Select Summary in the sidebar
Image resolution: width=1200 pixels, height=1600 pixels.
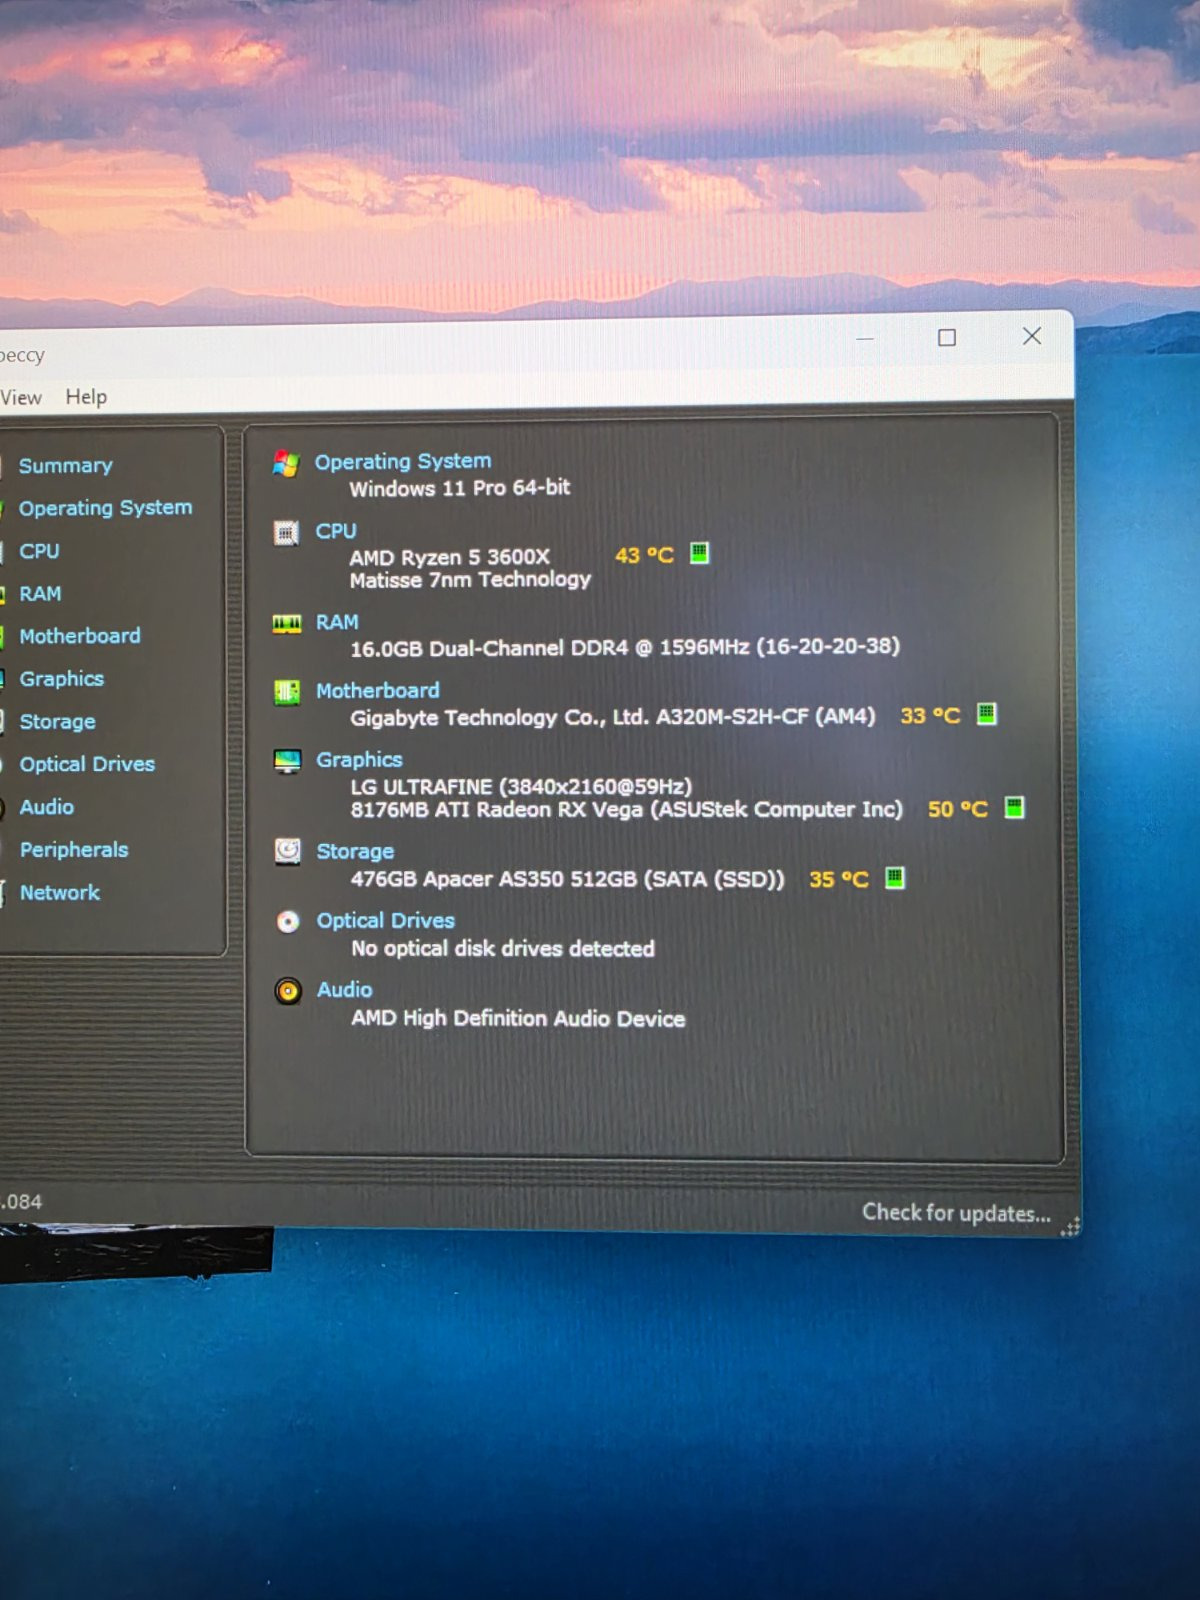pyautogui.click(x=66, y=466)
